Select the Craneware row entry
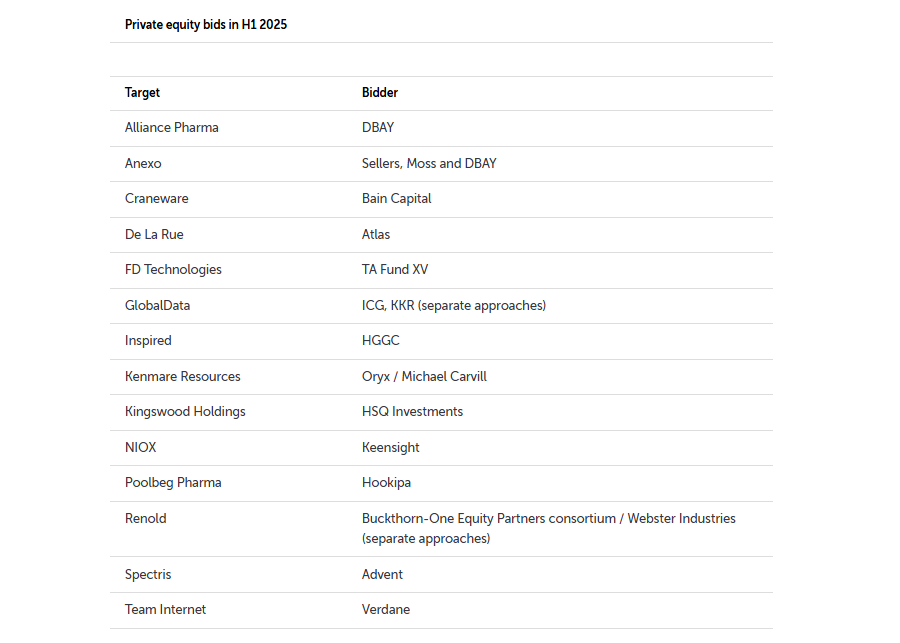The height and width of the screenshot is (643, 900). pos(157,199)
